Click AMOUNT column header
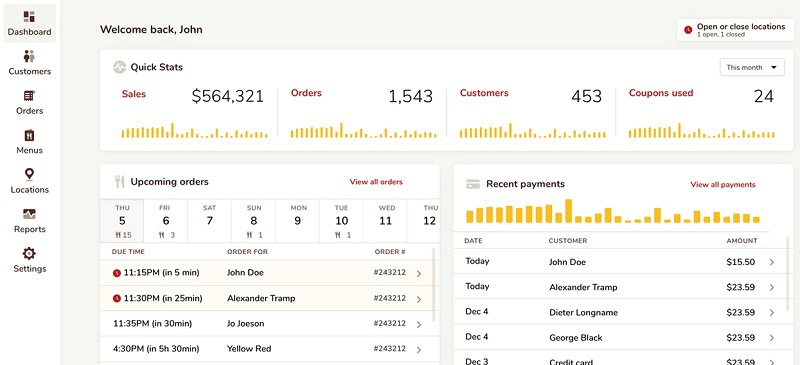The image size is (800, 365). point(742,240)
